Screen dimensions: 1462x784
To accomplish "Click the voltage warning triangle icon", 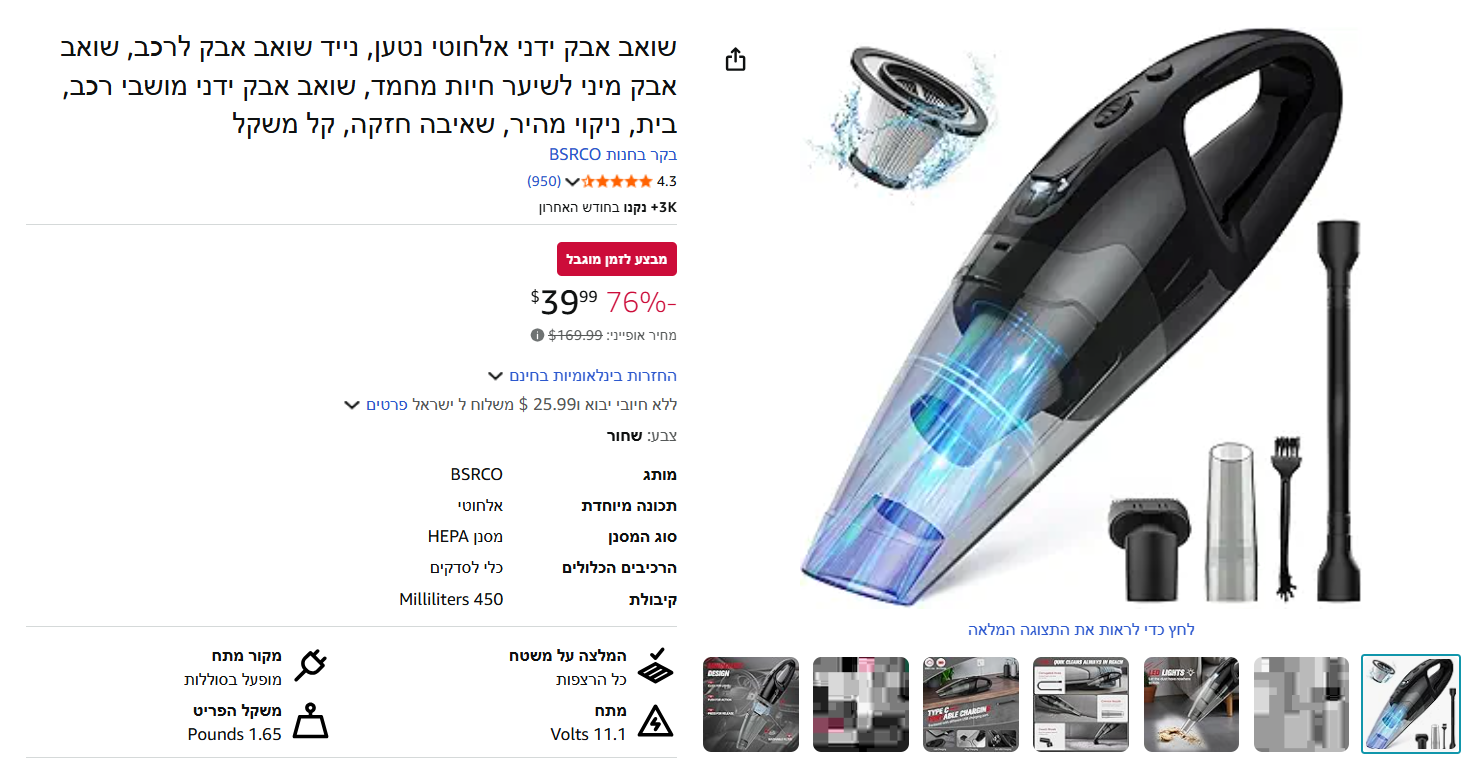I will point(655,721).
